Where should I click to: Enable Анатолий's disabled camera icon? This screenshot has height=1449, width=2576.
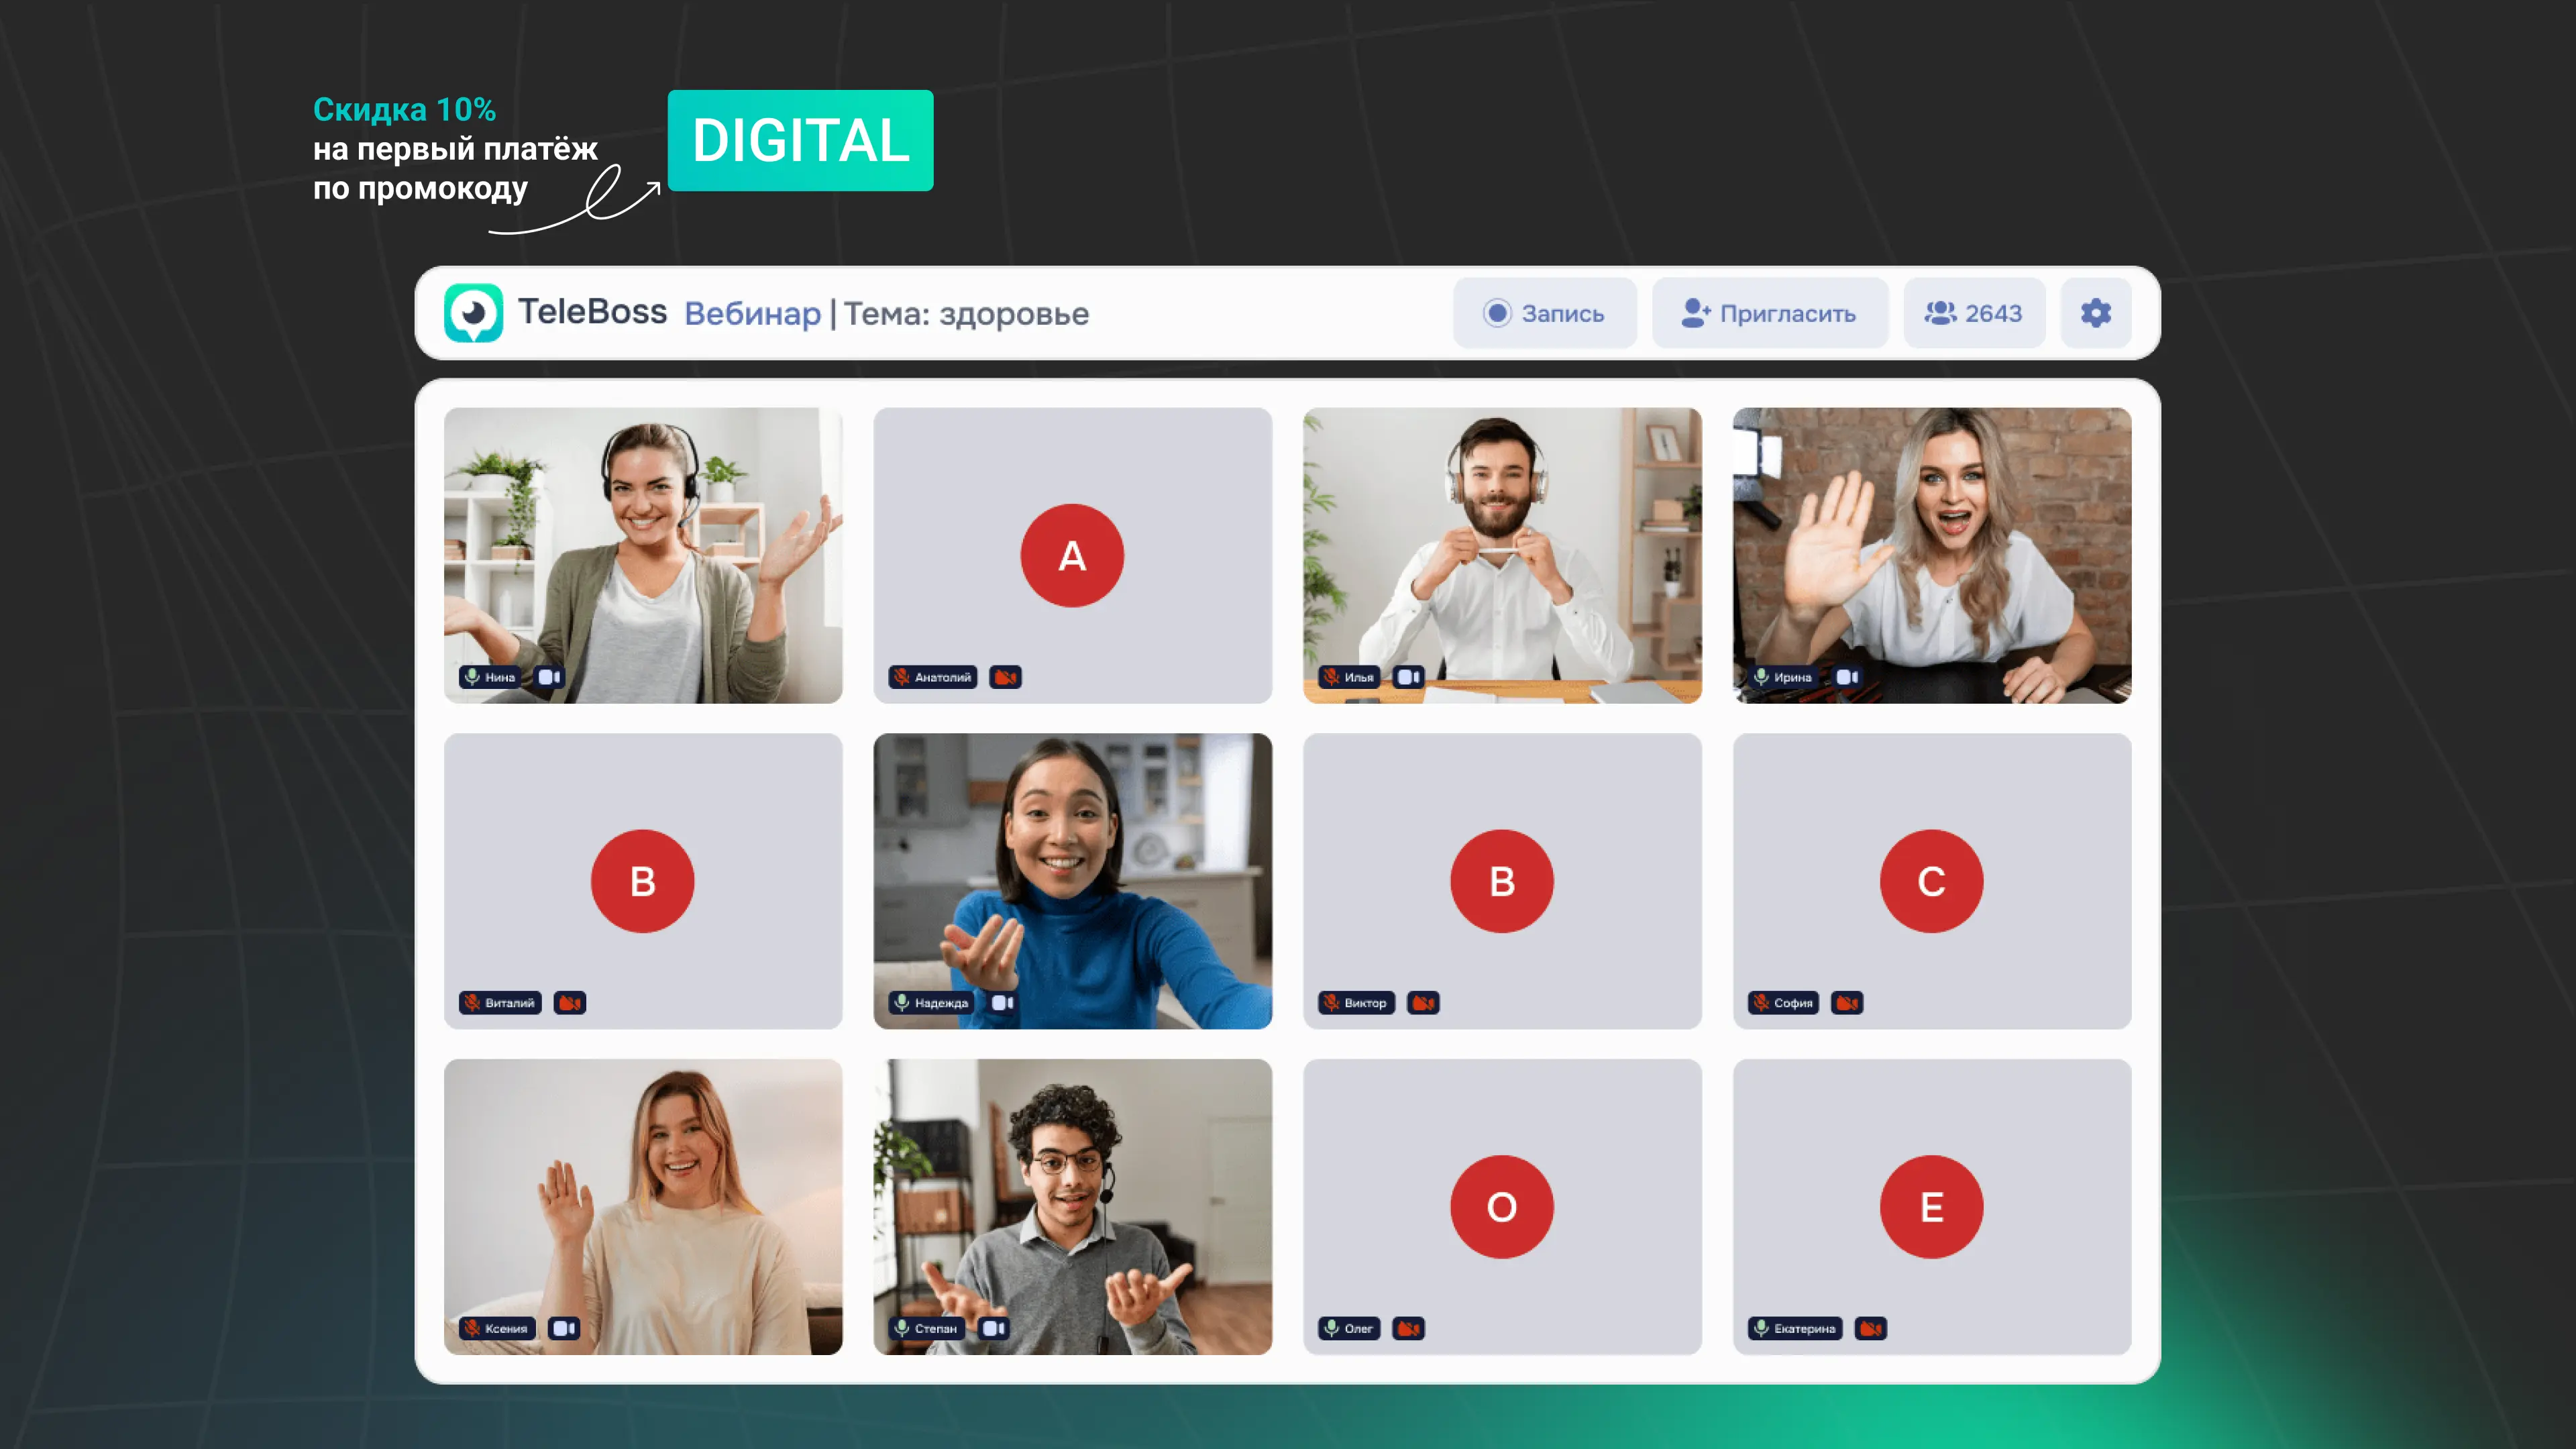point(1005,677)
